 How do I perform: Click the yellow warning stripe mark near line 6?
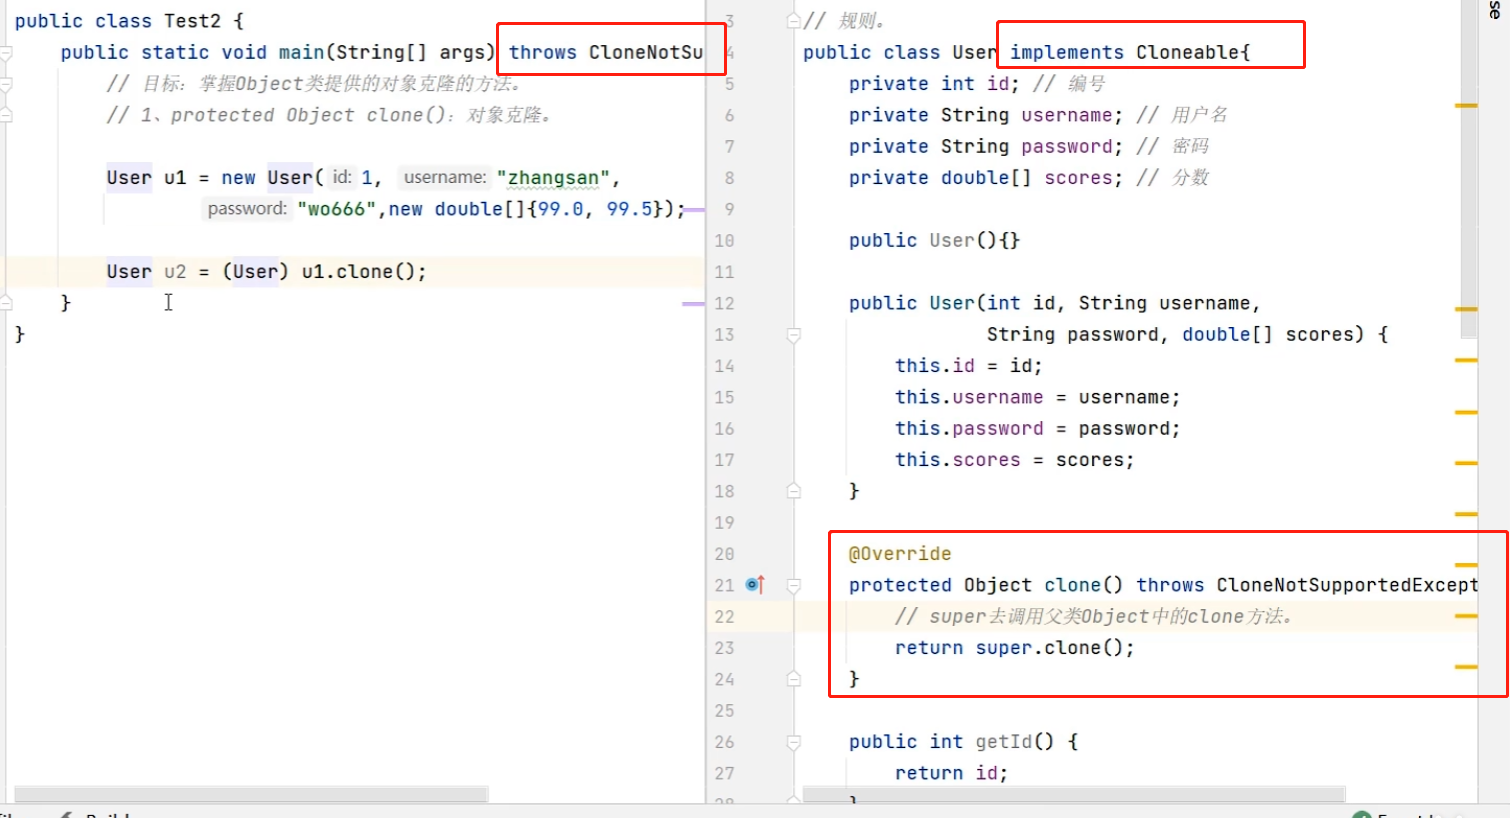[x=1466, y=105]
